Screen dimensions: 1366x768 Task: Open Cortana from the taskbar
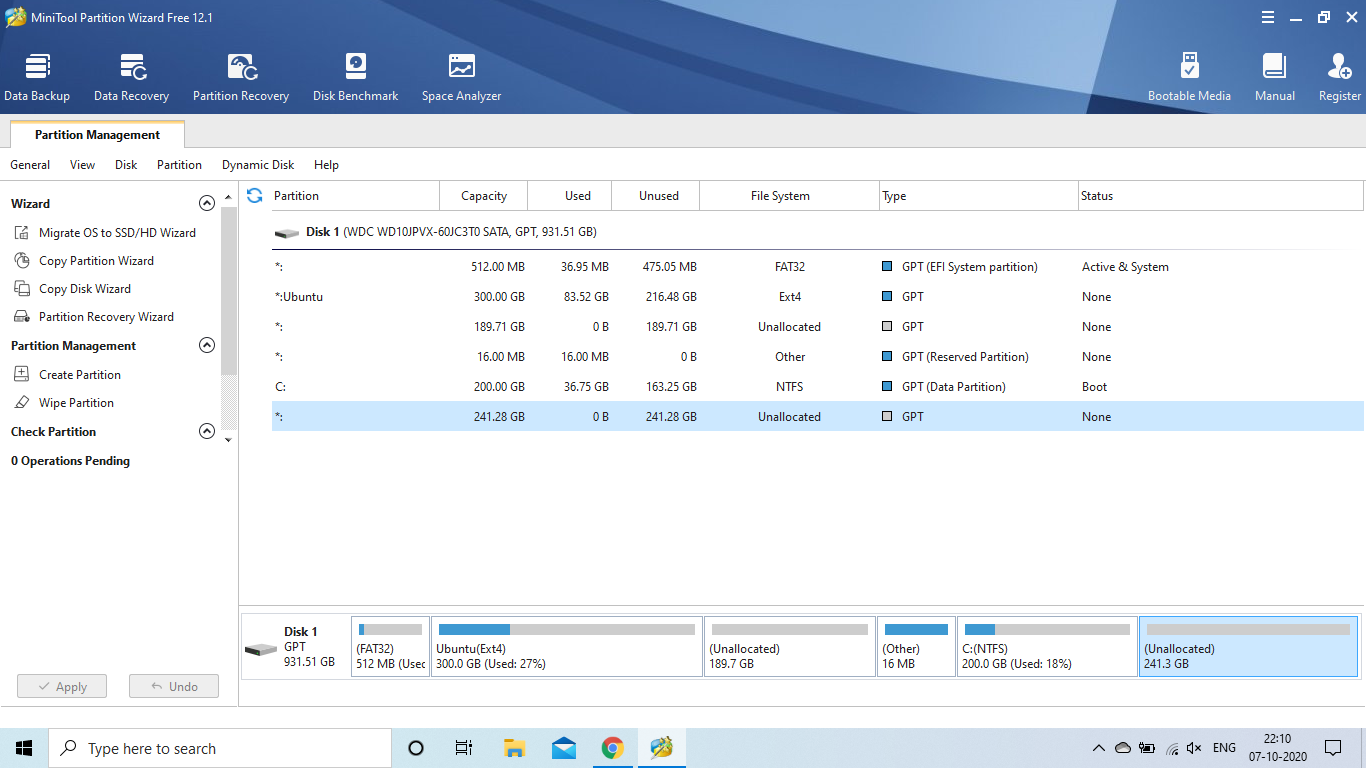pos(416,748)
